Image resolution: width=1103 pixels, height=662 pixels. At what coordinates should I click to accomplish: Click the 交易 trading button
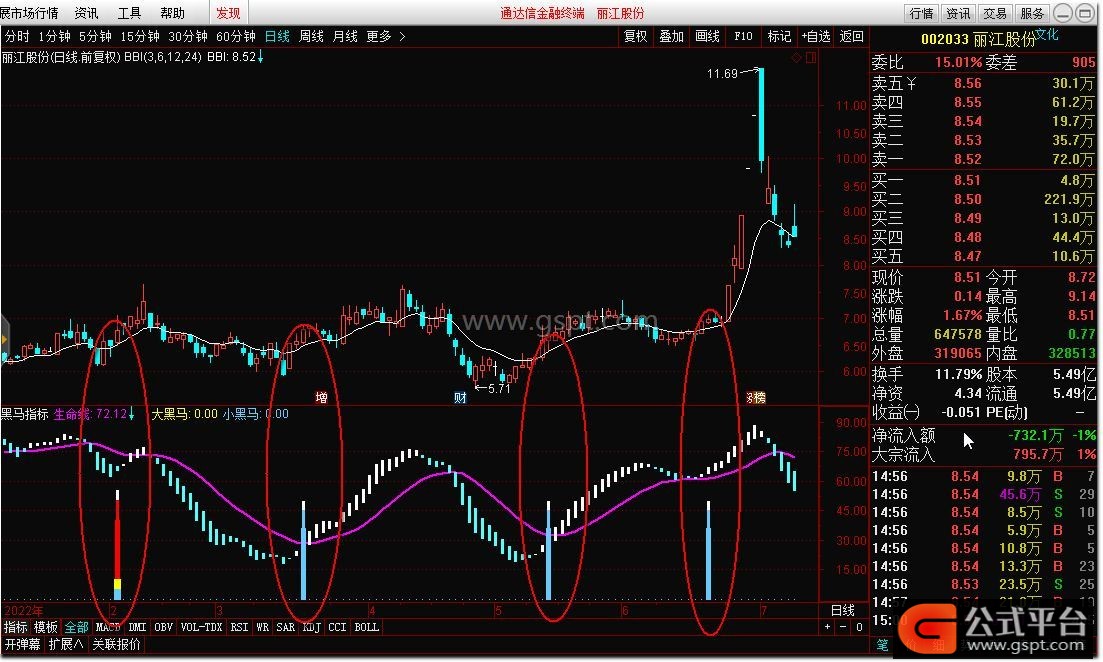pyautogui.click(x=995, y=13)
